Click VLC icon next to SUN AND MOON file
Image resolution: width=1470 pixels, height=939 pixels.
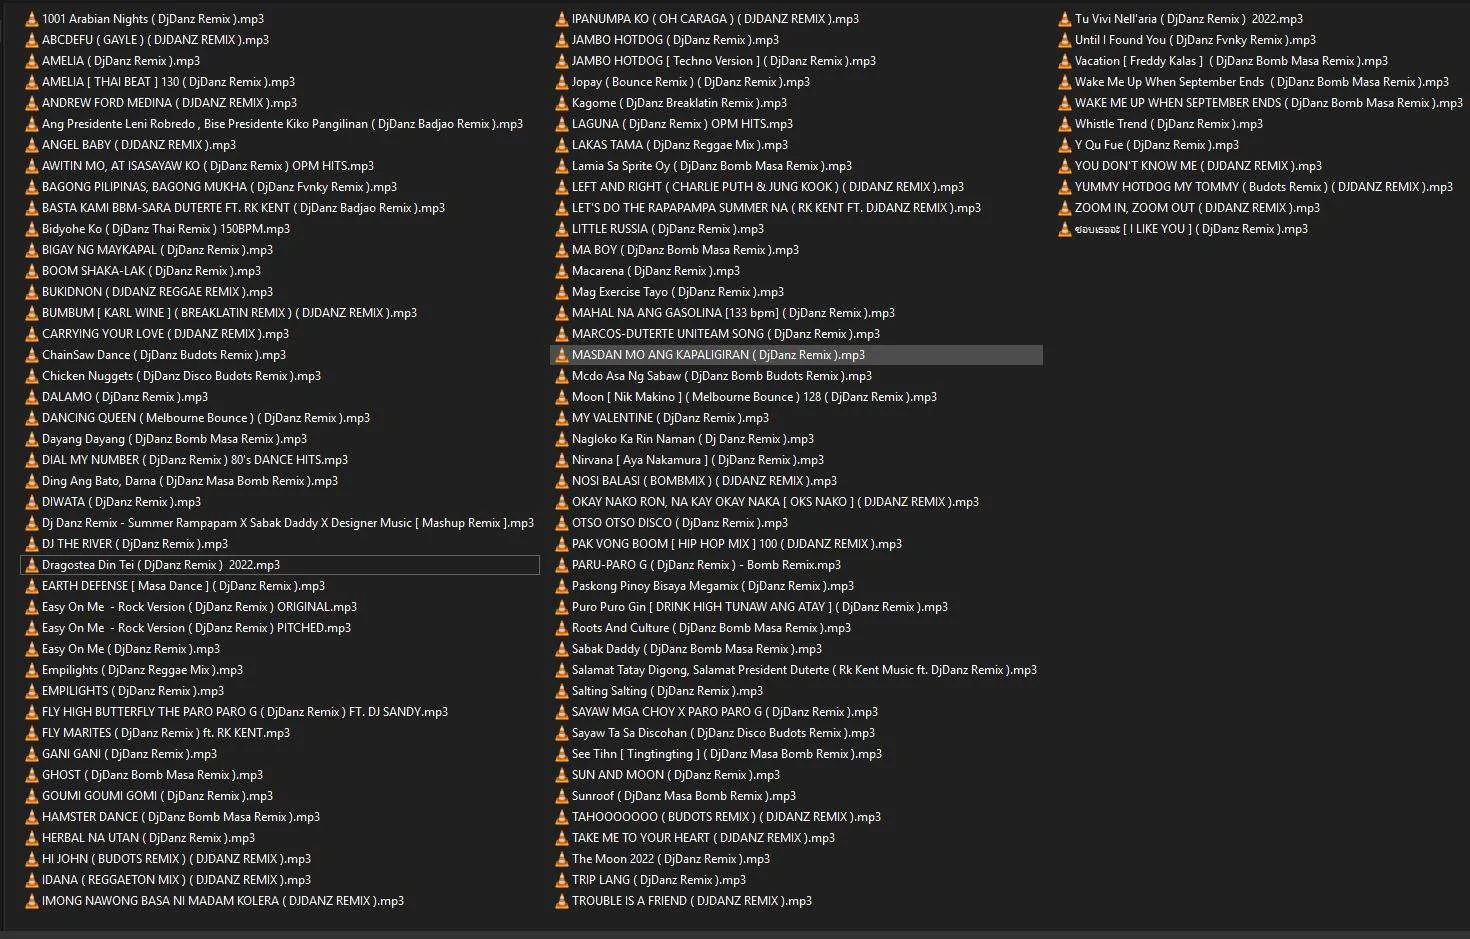(562, 775)
